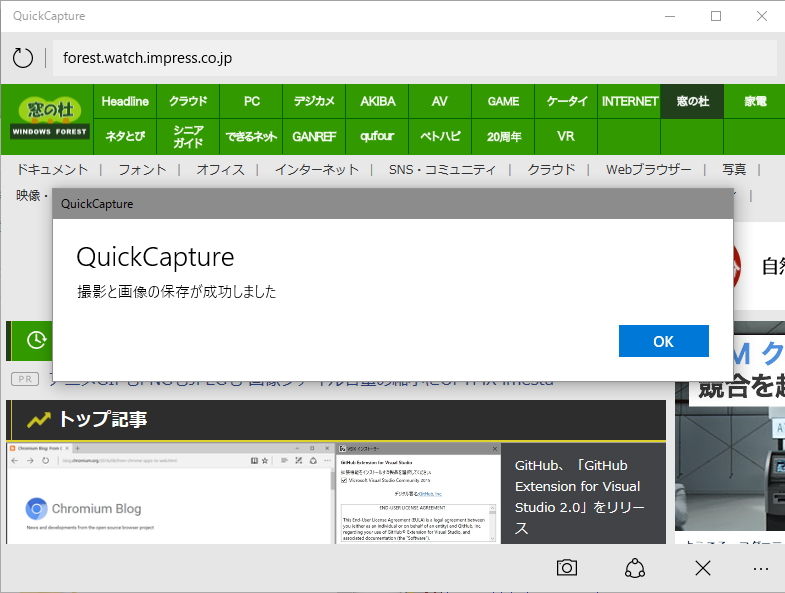
Task: Click the SNS・コミュニティ category link
Action: [442, 170]
